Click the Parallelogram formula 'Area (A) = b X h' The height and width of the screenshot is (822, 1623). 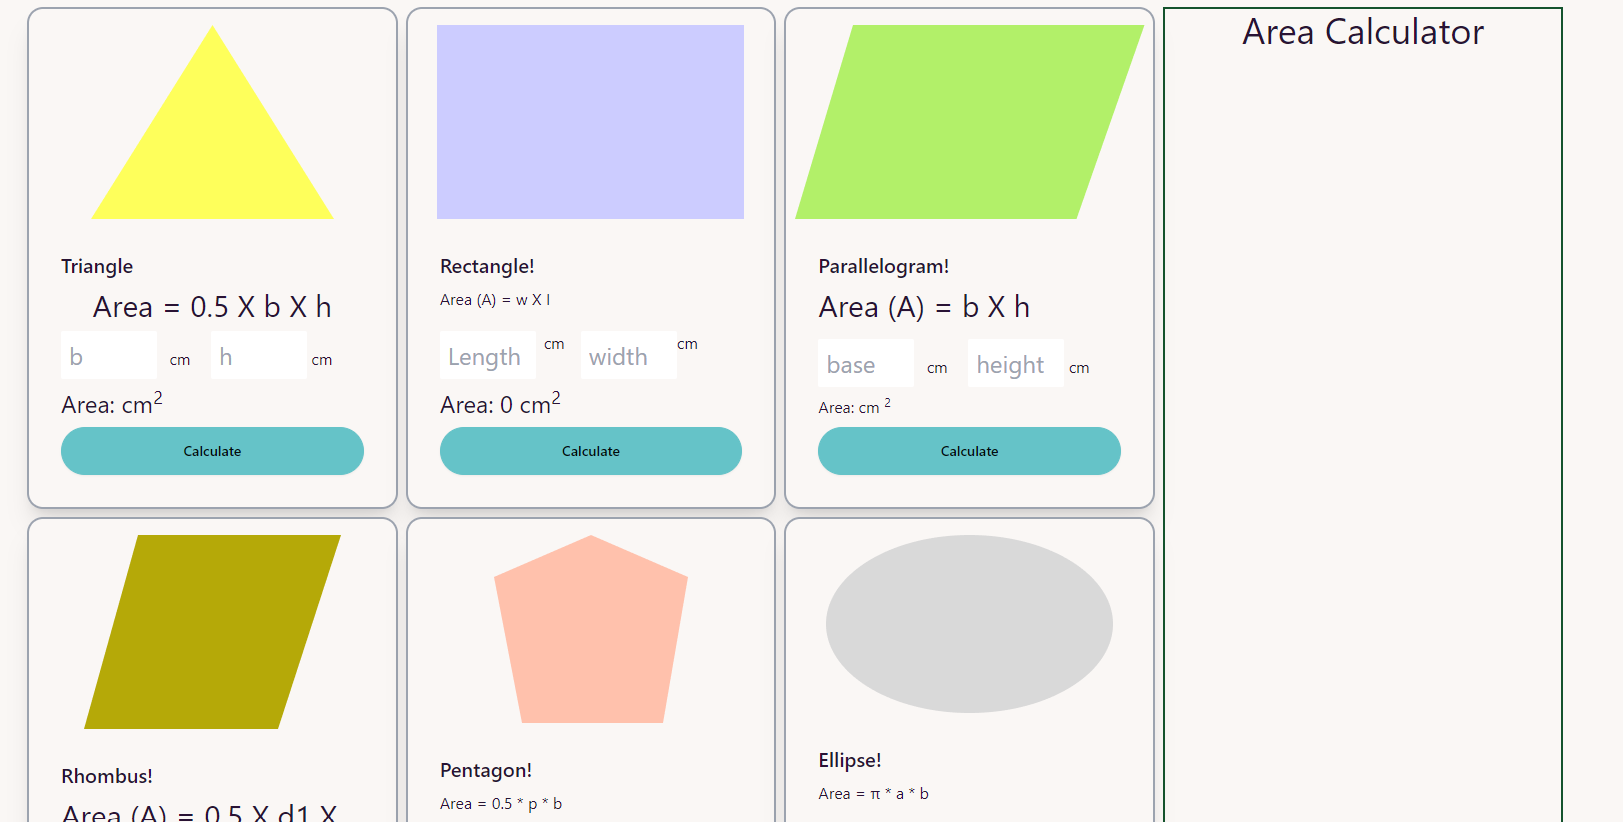[x=924, y=307]
